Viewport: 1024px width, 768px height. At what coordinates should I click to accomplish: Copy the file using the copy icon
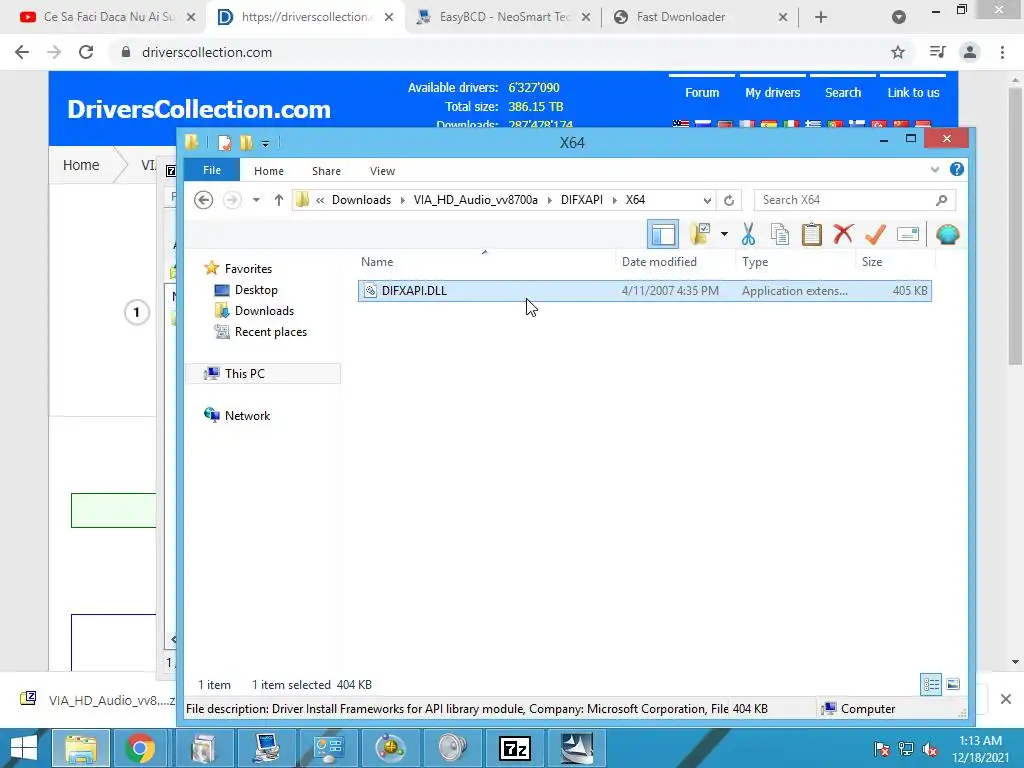coord(780,234)
